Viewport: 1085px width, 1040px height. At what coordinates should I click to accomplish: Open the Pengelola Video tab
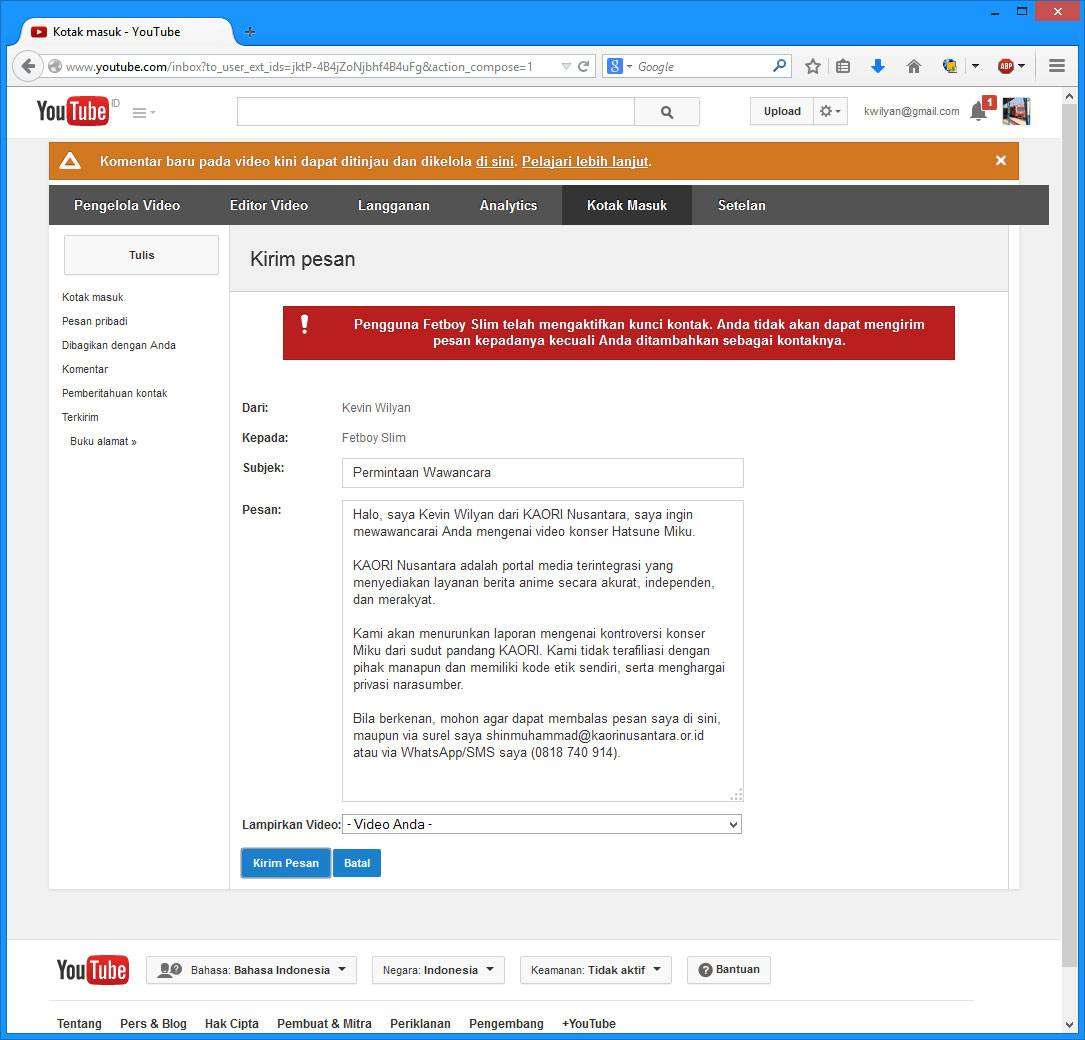[x=127, y=205]
